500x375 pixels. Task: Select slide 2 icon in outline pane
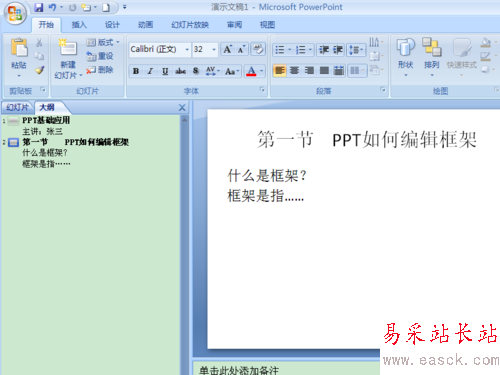[13, 143]
